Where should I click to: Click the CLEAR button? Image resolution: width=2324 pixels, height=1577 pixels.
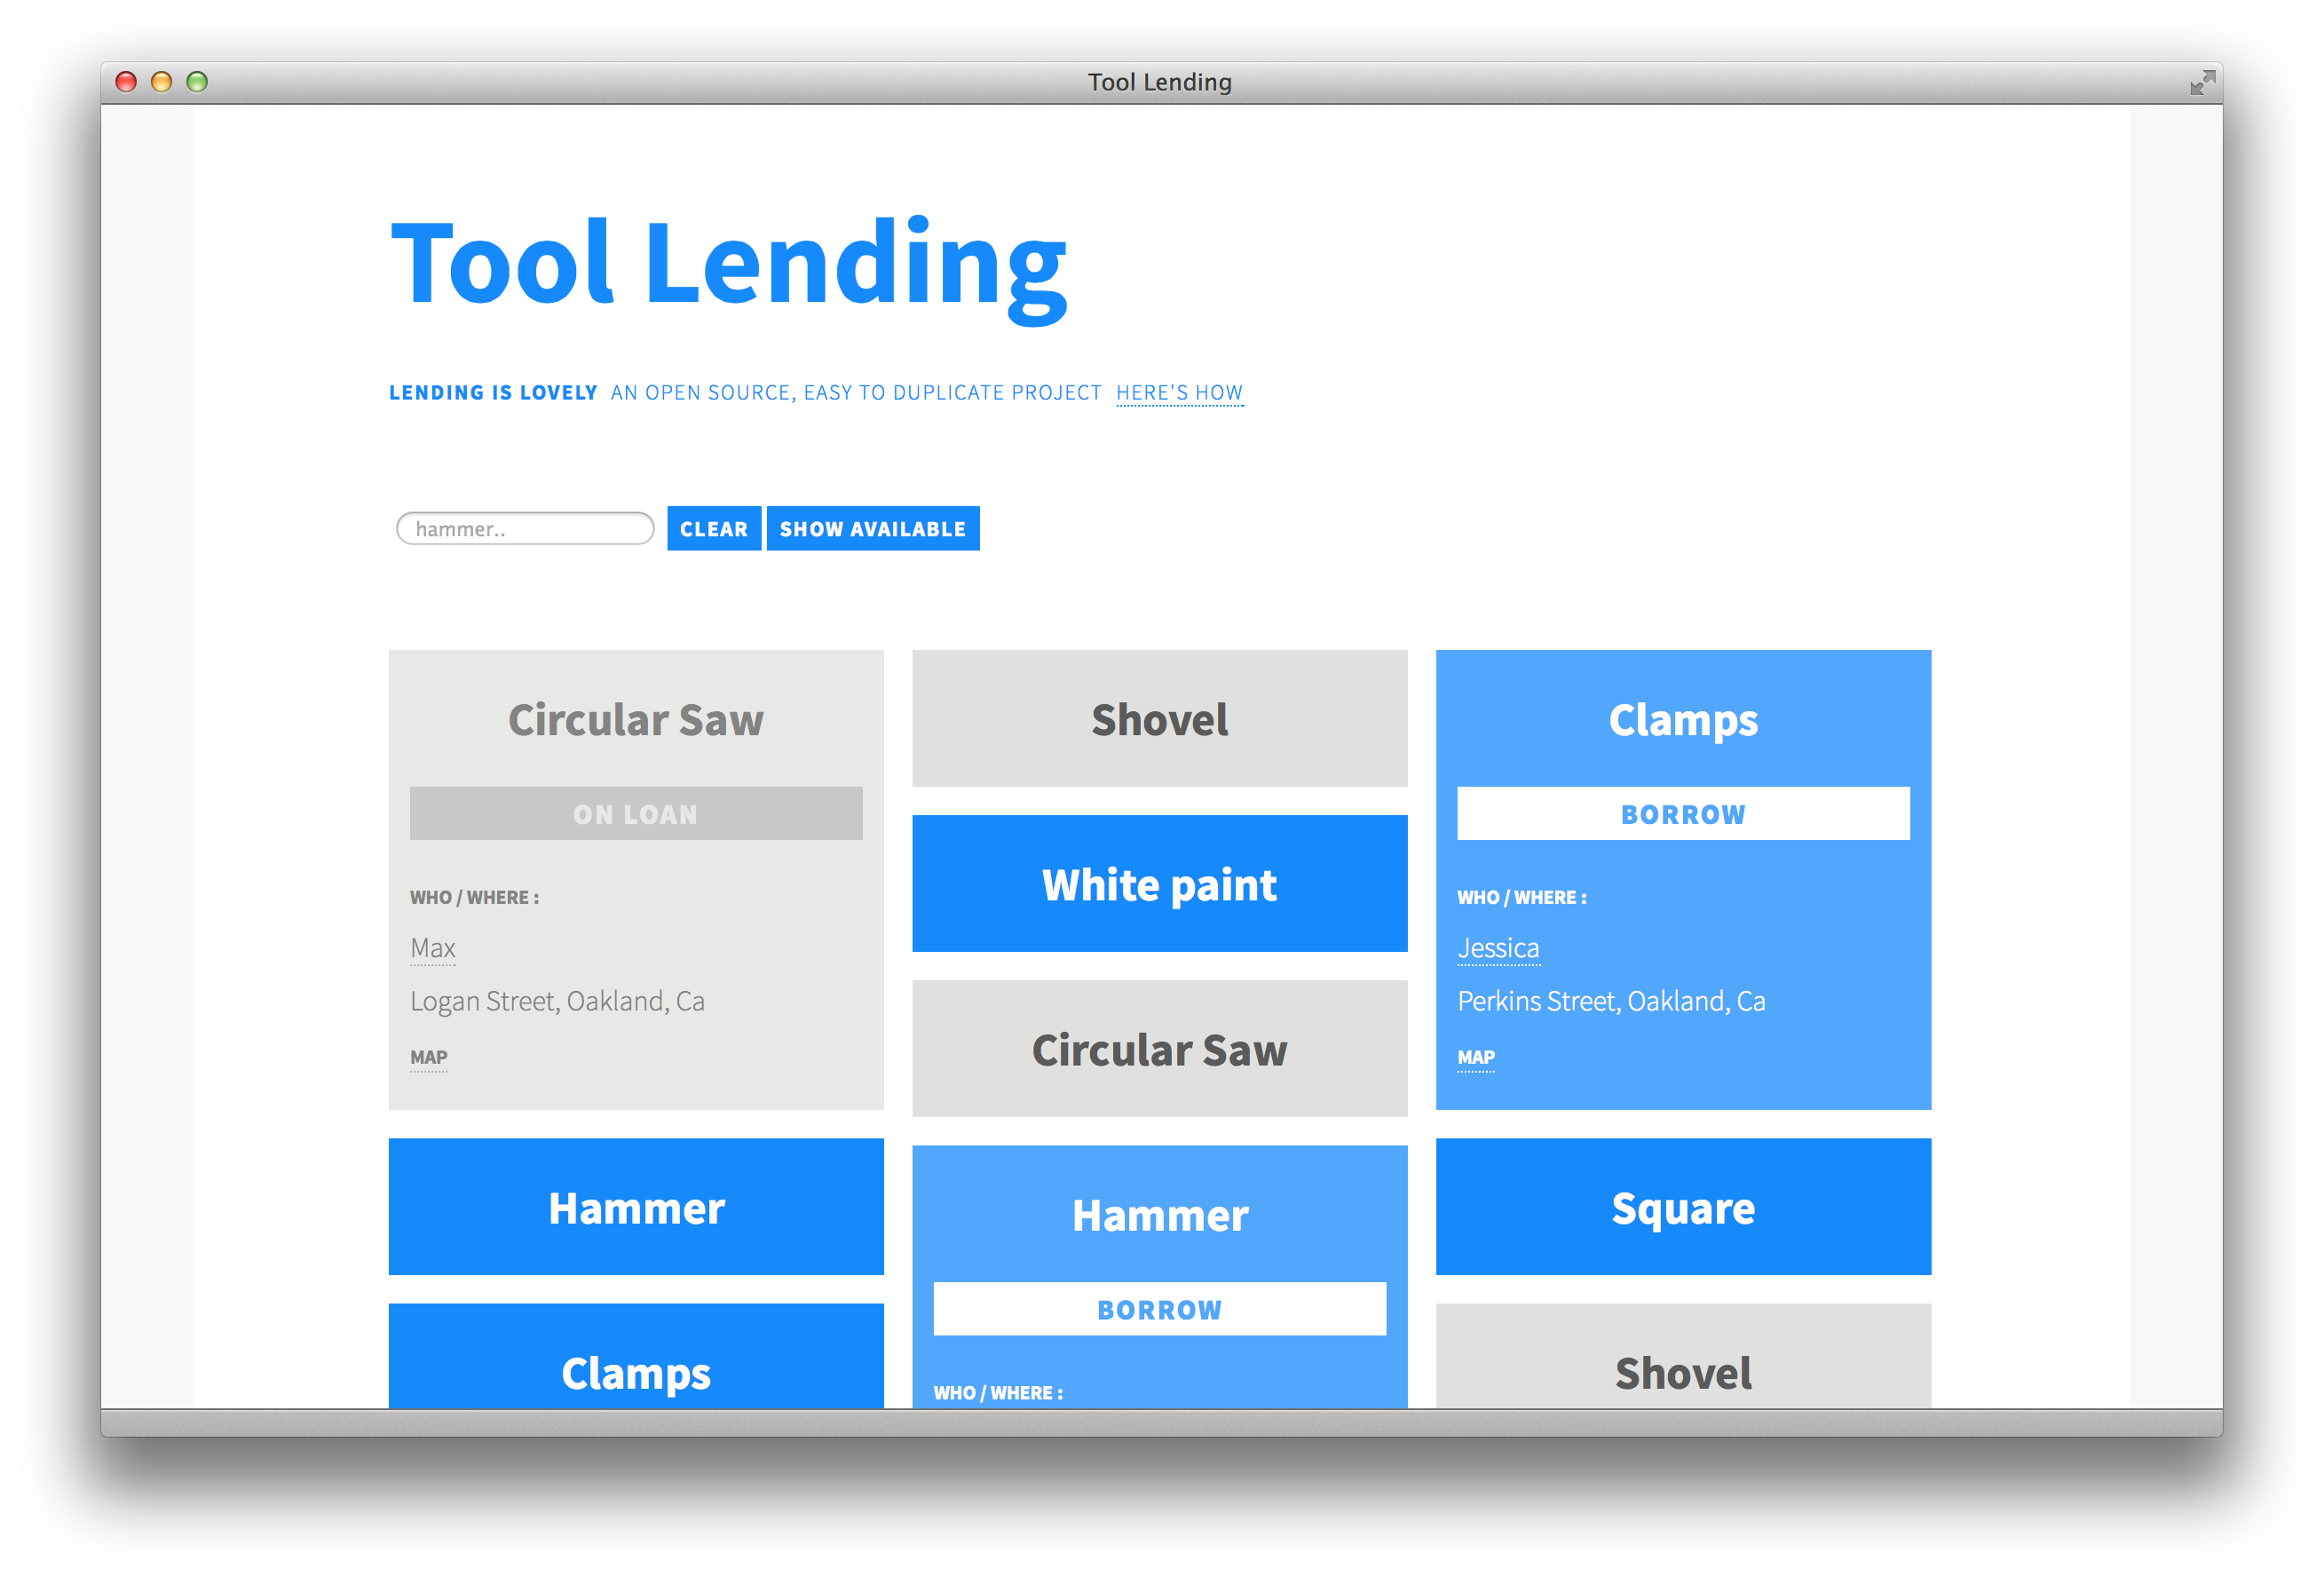pyautogui.click(x=713, y=528)
